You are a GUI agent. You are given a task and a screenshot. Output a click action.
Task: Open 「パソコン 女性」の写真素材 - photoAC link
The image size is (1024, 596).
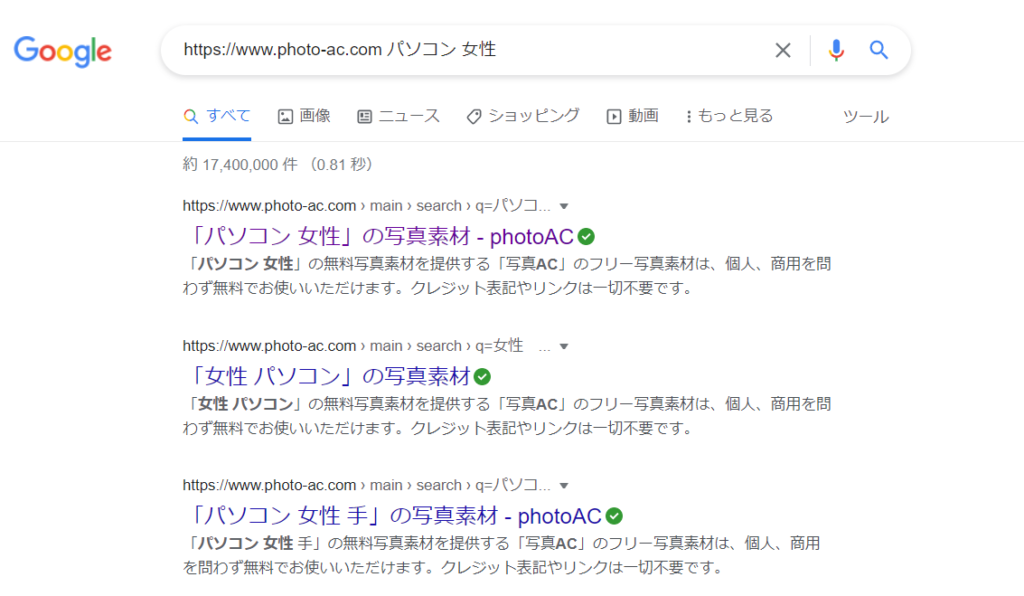pyautogui.click(x=379, y=236)
